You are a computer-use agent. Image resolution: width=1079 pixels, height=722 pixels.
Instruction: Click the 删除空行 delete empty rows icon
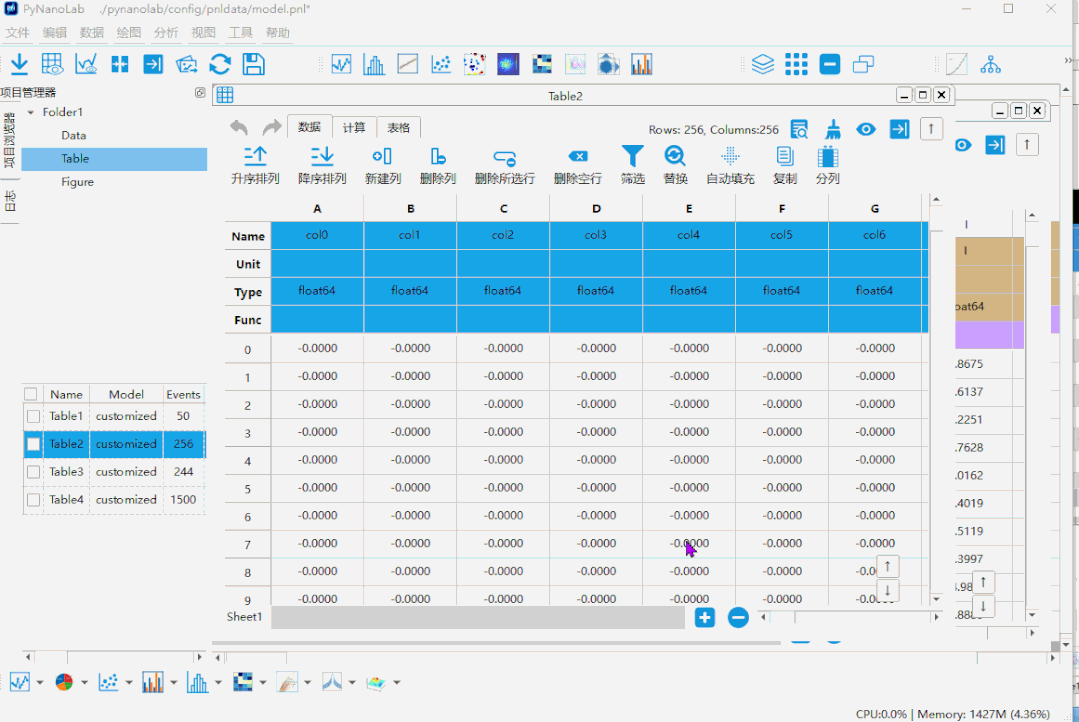coord(578,157)
